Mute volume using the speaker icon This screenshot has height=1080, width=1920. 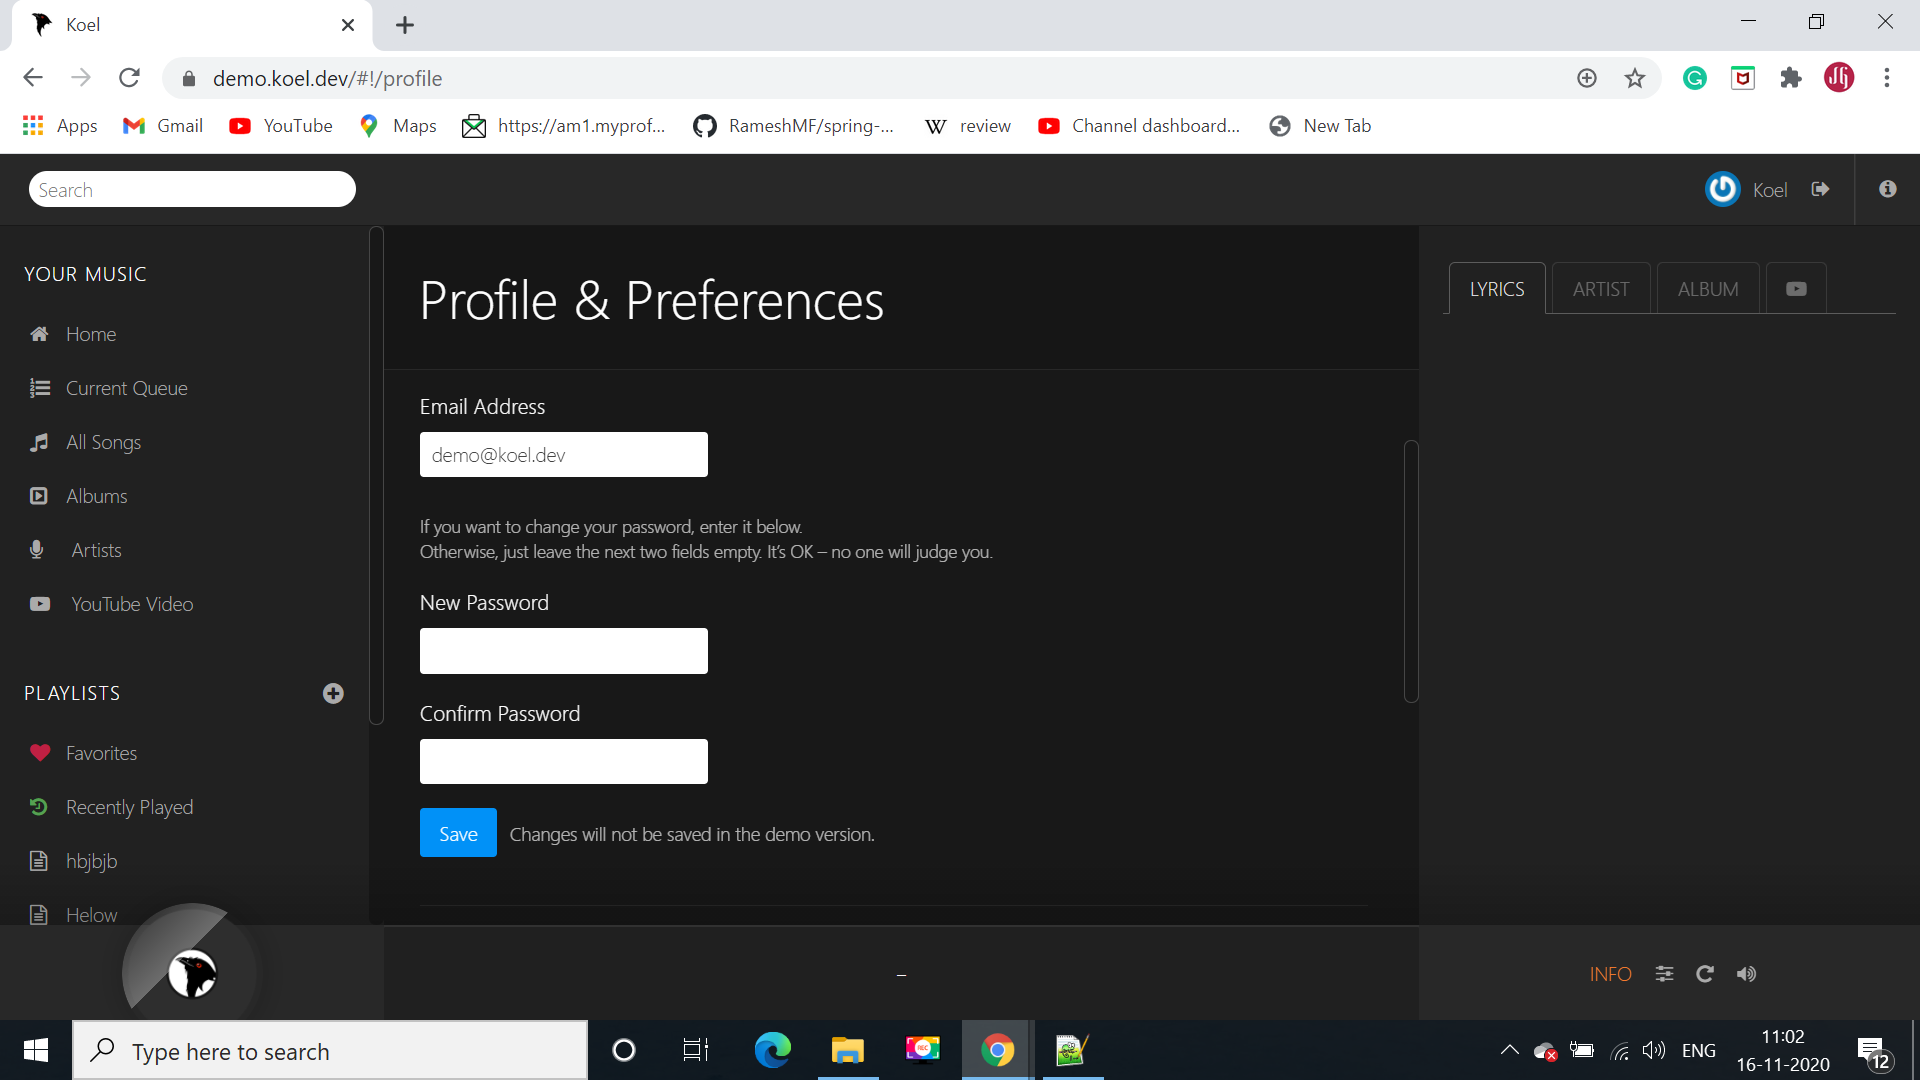click(x=1746, y=974)
